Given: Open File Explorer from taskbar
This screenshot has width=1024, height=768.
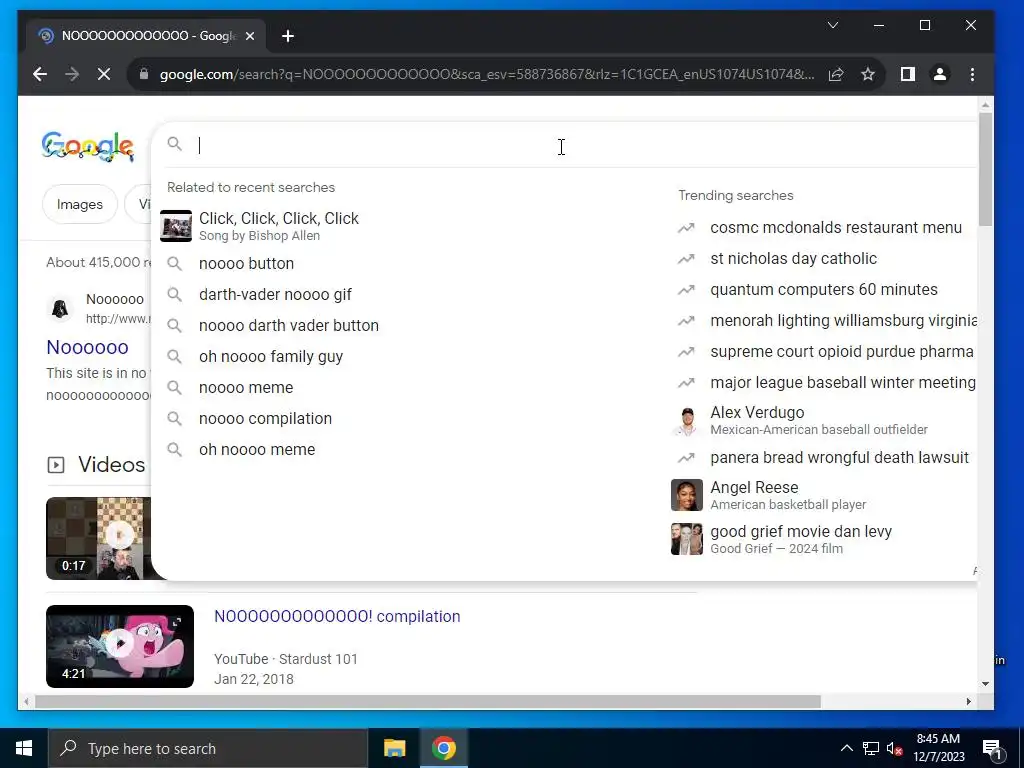Looking at the screenshot, I should 394,748.
